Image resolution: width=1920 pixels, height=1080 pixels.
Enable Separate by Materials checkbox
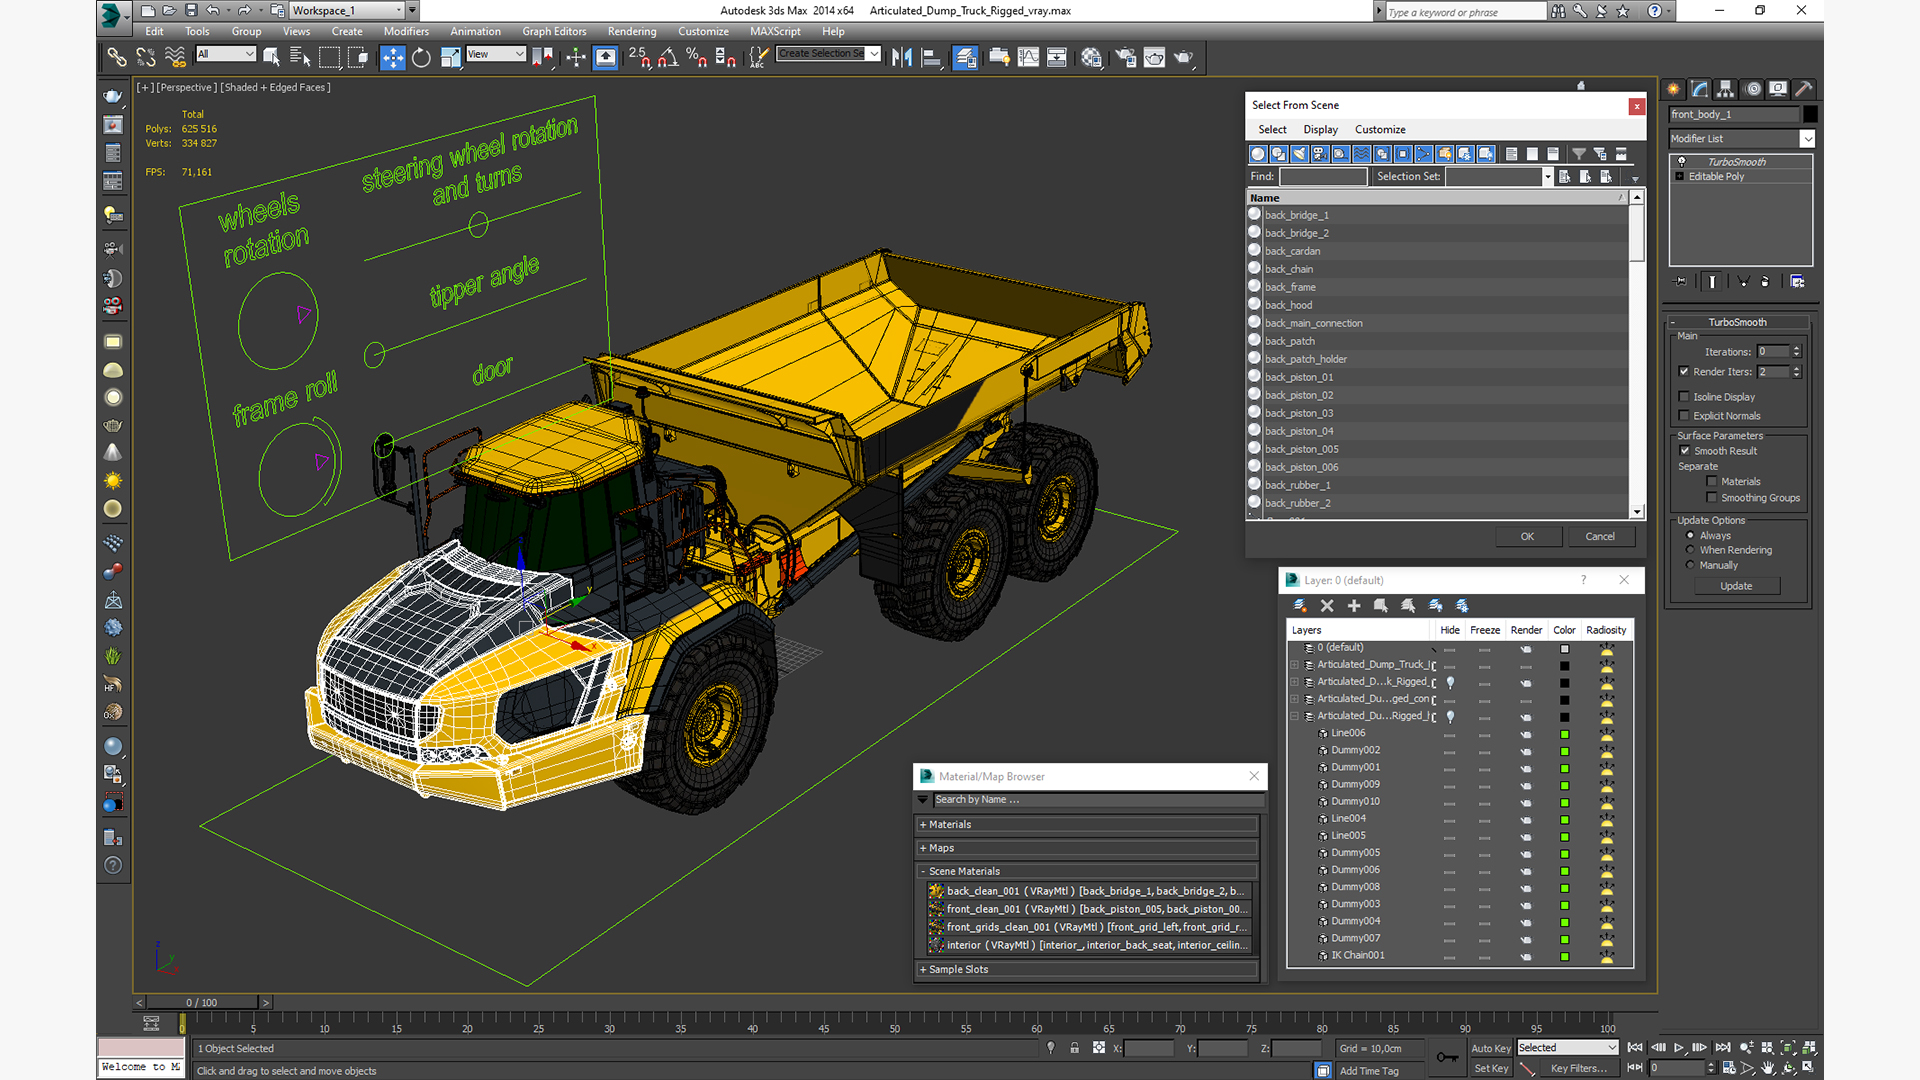coord(1712,482)
